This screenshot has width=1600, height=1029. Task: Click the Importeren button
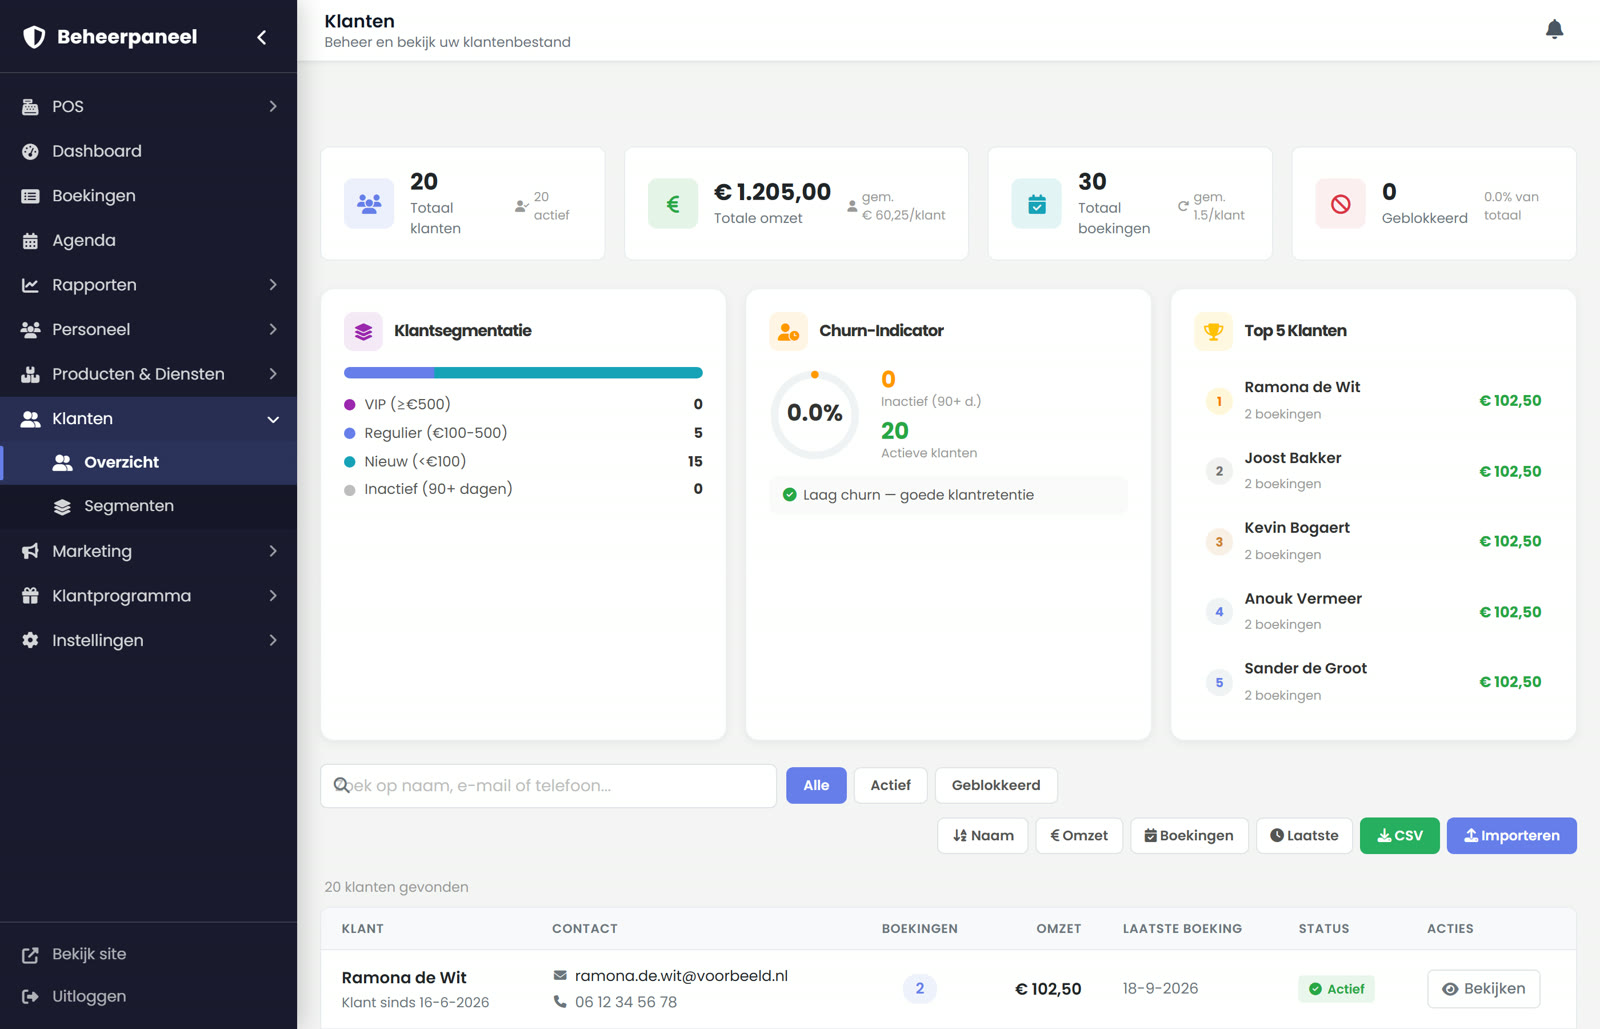(x=1511, y=836)
